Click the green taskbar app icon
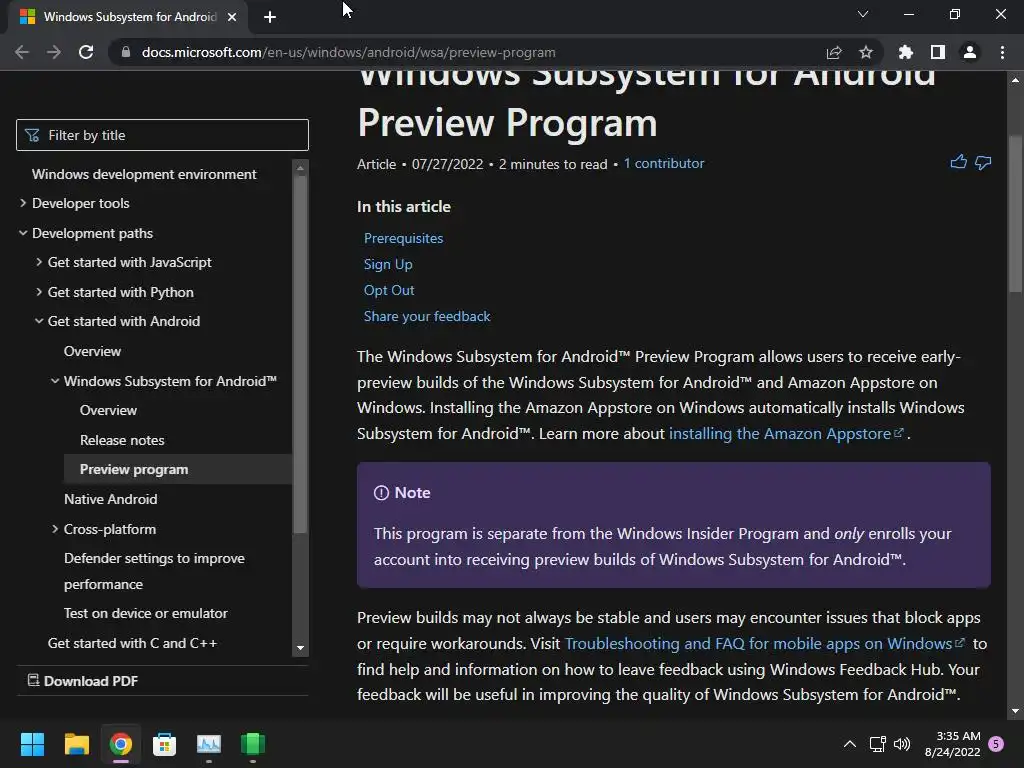This screenshot has height=768, width=1024. 253,744
